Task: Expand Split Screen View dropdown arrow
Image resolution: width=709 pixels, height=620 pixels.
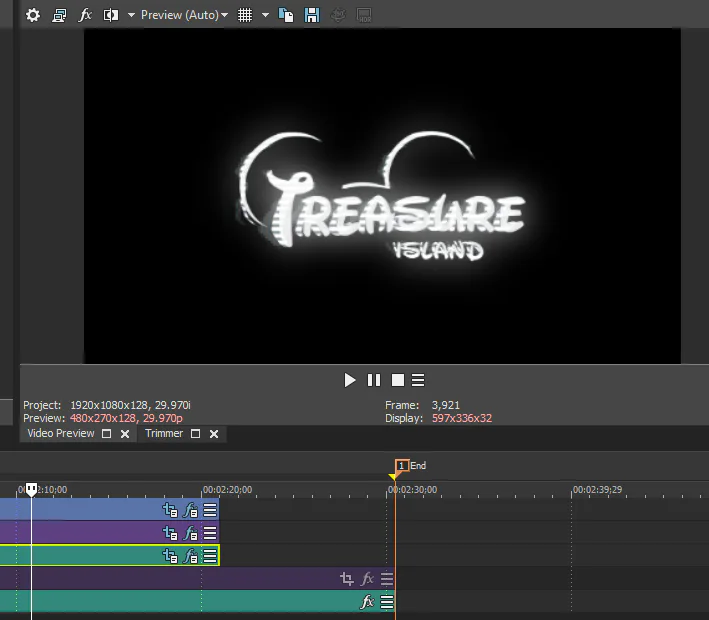Action: tap(131, 15)
